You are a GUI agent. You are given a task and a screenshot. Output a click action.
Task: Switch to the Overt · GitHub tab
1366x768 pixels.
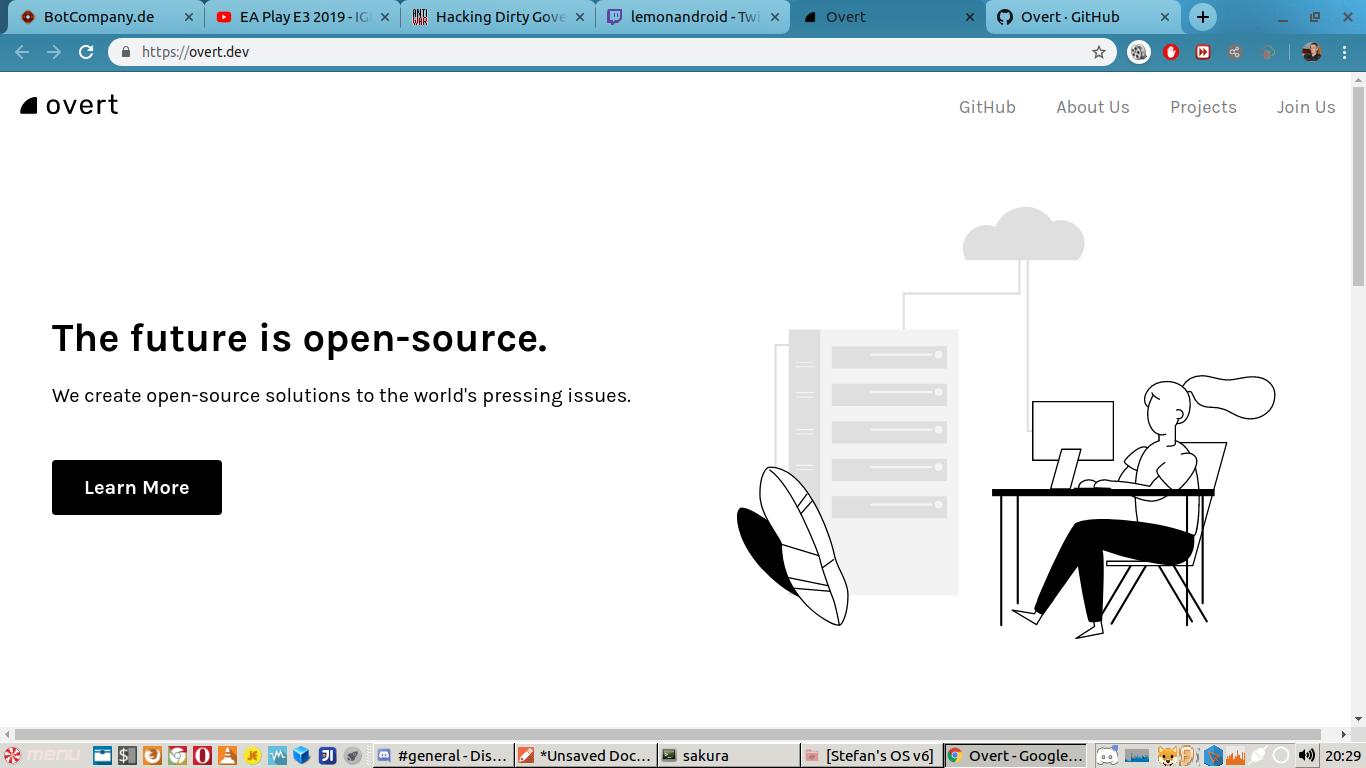(x=1069, y=17)
